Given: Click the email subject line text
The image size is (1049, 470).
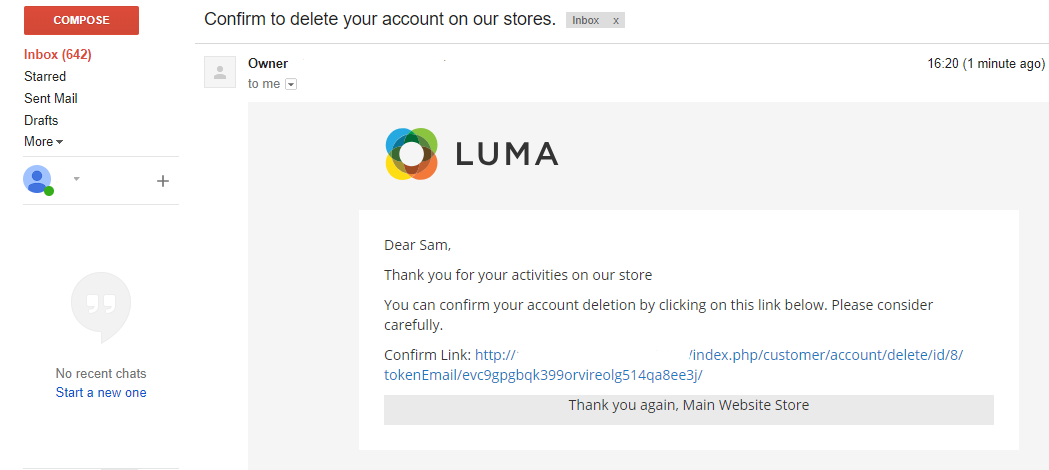Looking at the screenshot, I should coord(380,19).
